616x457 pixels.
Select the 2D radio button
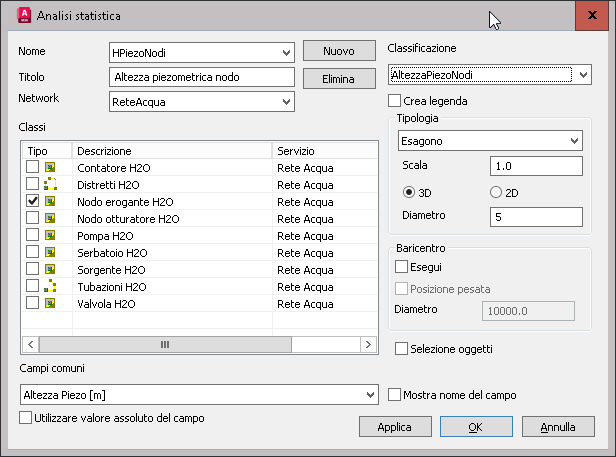point(496,192)
